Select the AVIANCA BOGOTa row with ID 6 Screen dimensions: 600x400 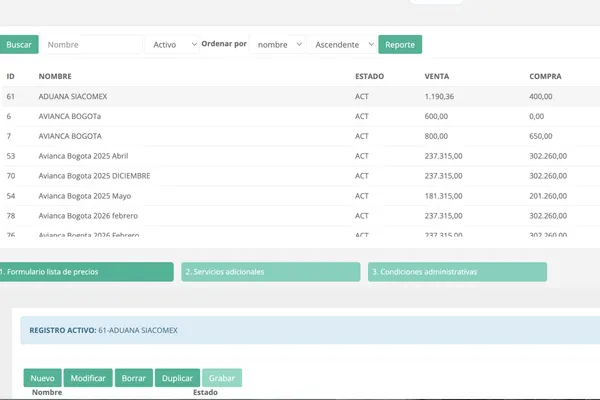(x=300, y=116)
